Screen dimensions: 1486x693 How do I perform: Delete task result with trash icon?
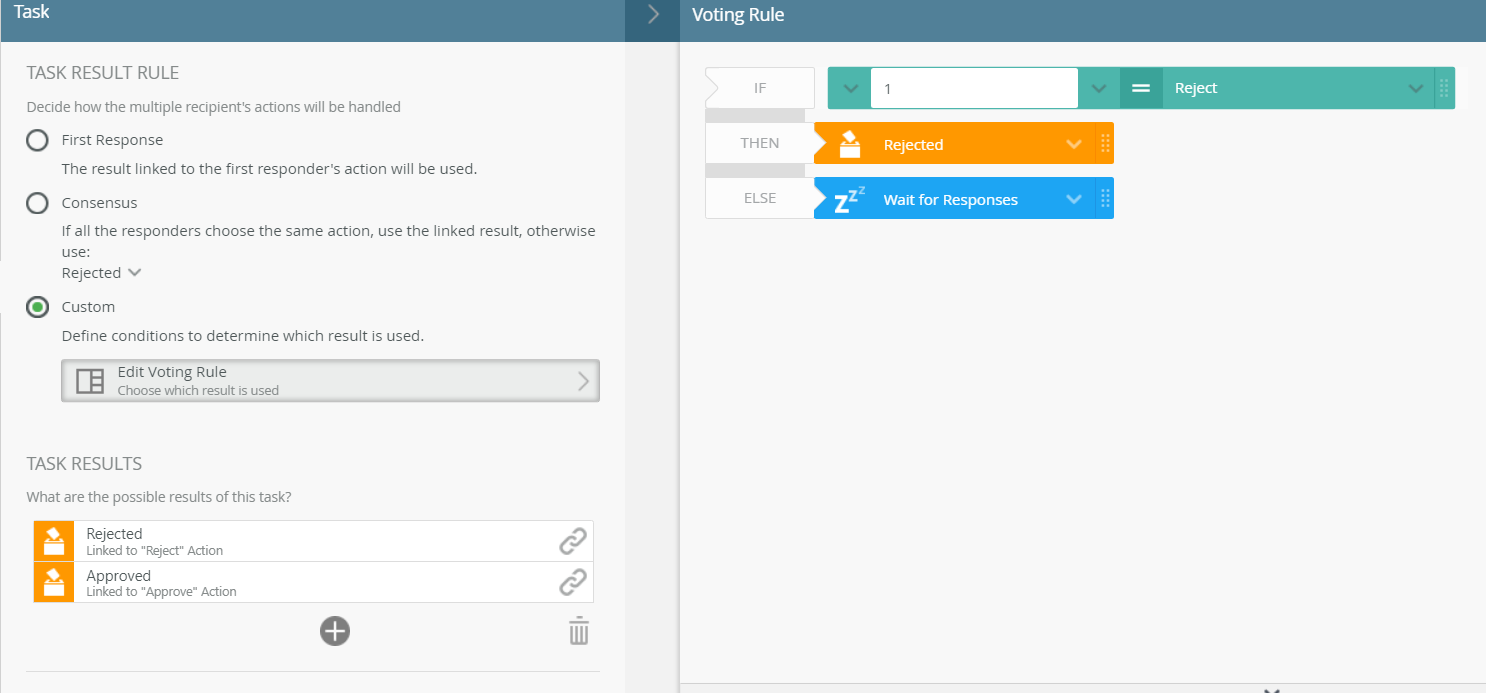click(579, 631)
